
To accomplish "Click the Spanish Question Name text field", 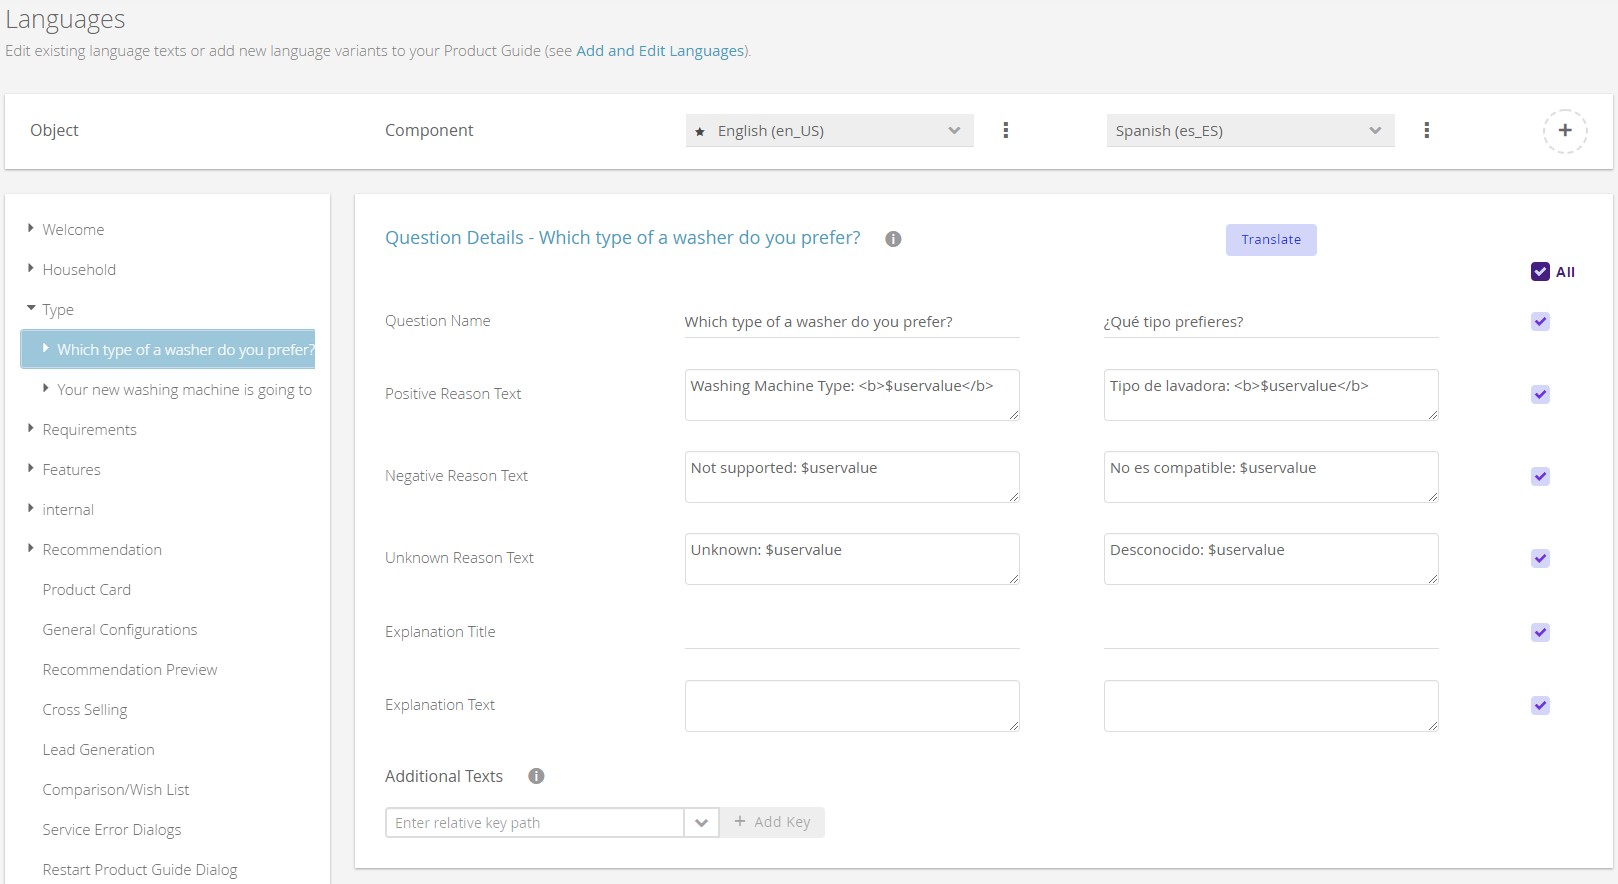I will point(1270,322).
